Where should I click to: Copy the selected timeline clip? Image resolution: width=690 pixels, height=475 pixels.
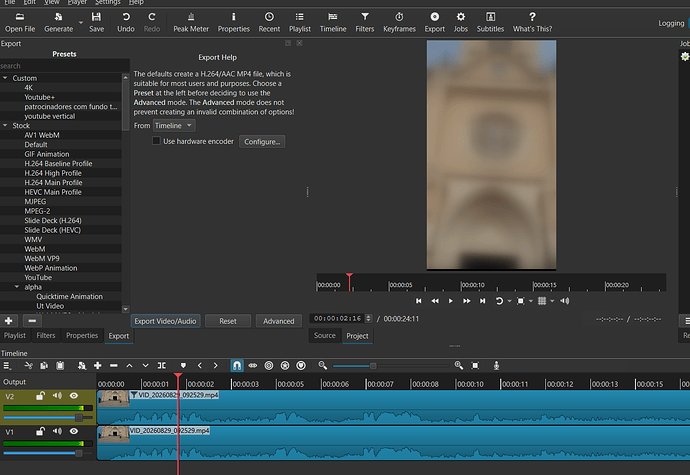coord(44,365)
